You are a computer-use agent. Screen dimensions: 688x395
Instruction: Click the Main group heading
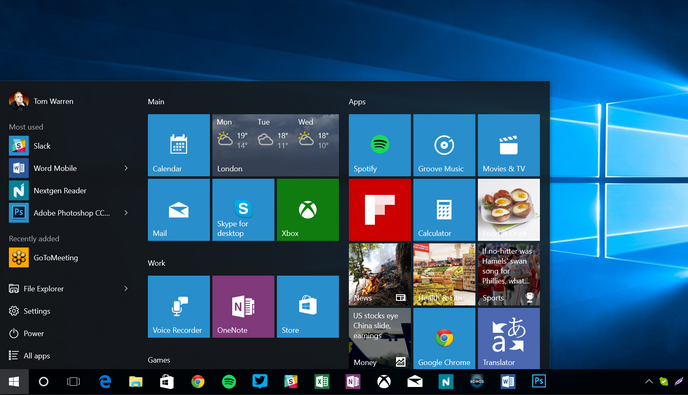click(156, 102)
